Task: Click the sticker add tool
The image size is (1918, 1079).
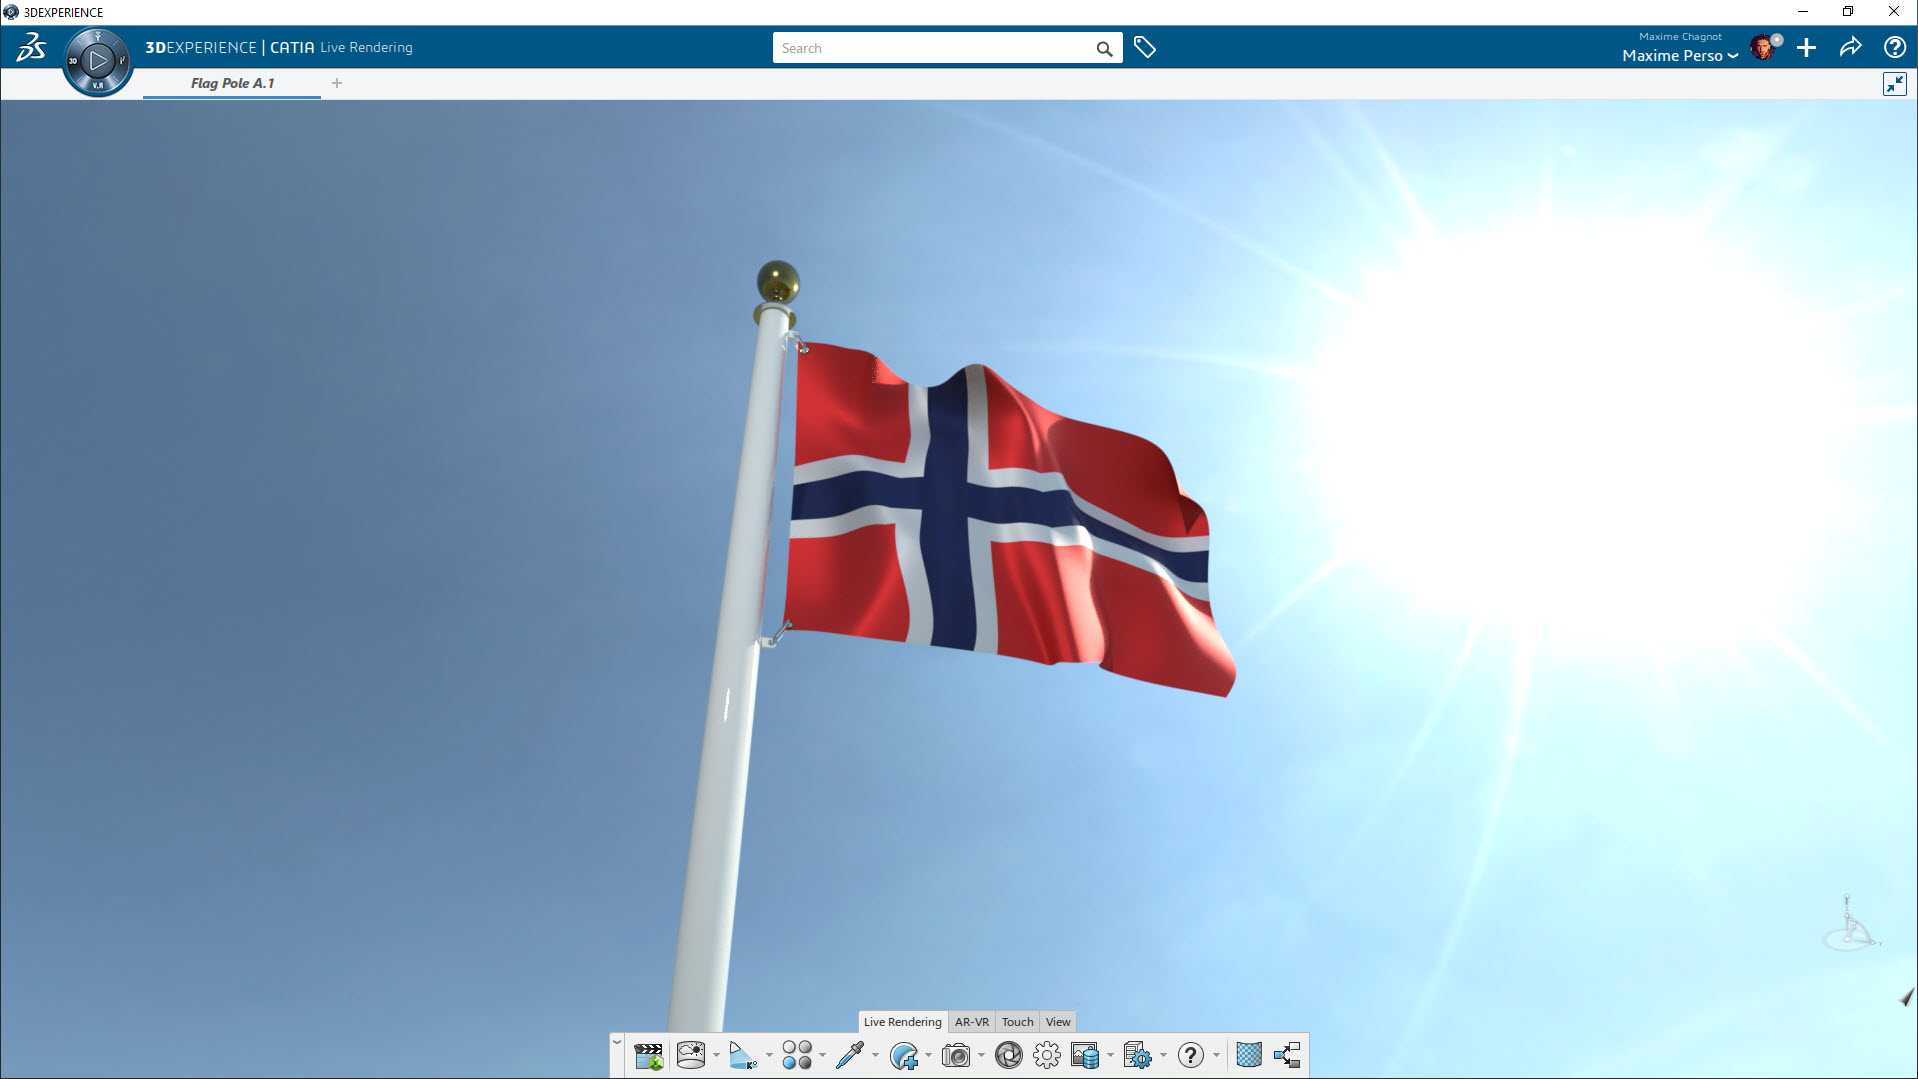Action: point(903,1055)
